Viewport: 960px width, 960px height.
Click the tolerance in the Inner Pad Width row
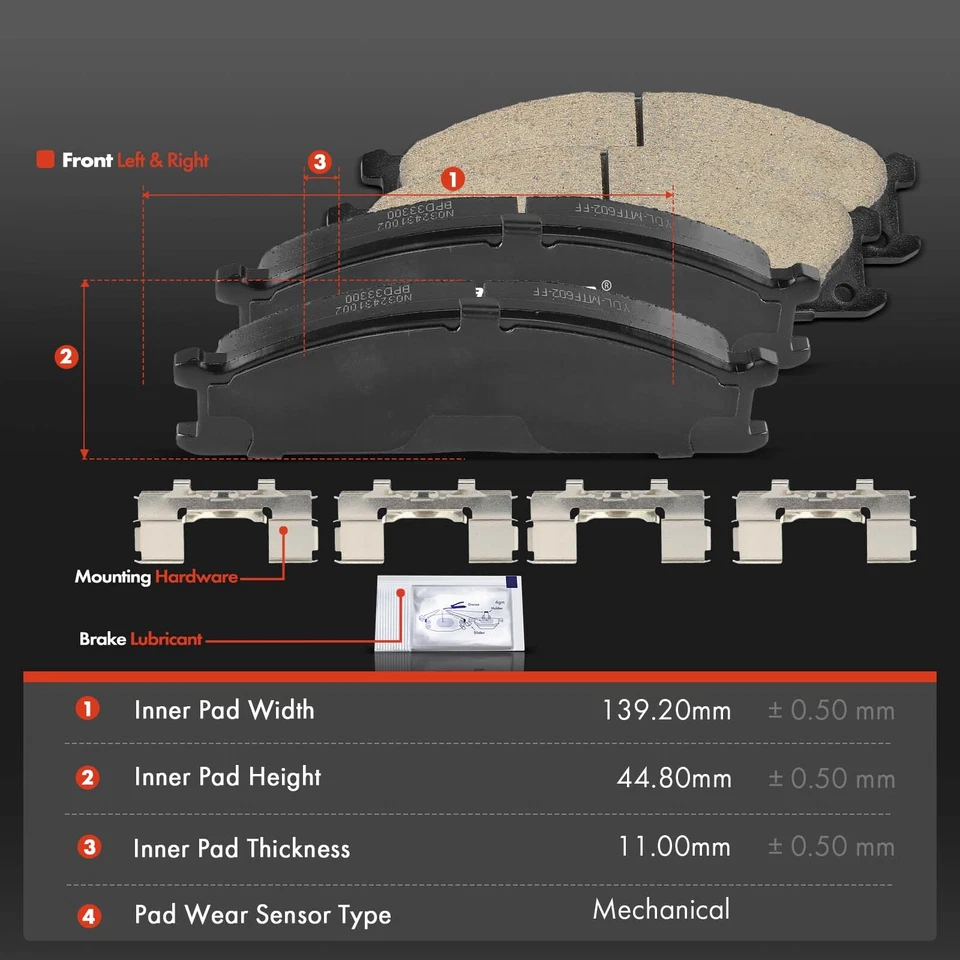(831, 711)
